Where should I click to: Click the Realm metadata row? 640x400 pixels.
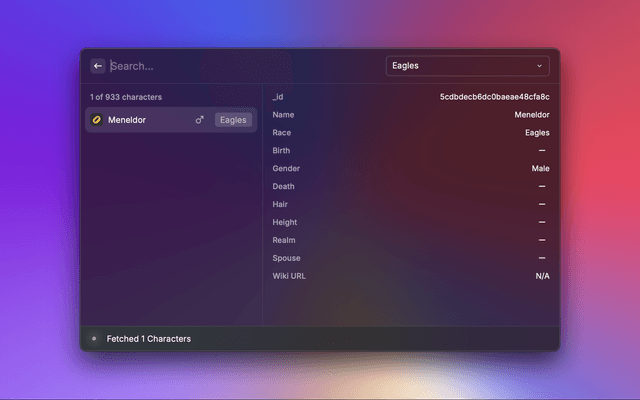point(410,240)
